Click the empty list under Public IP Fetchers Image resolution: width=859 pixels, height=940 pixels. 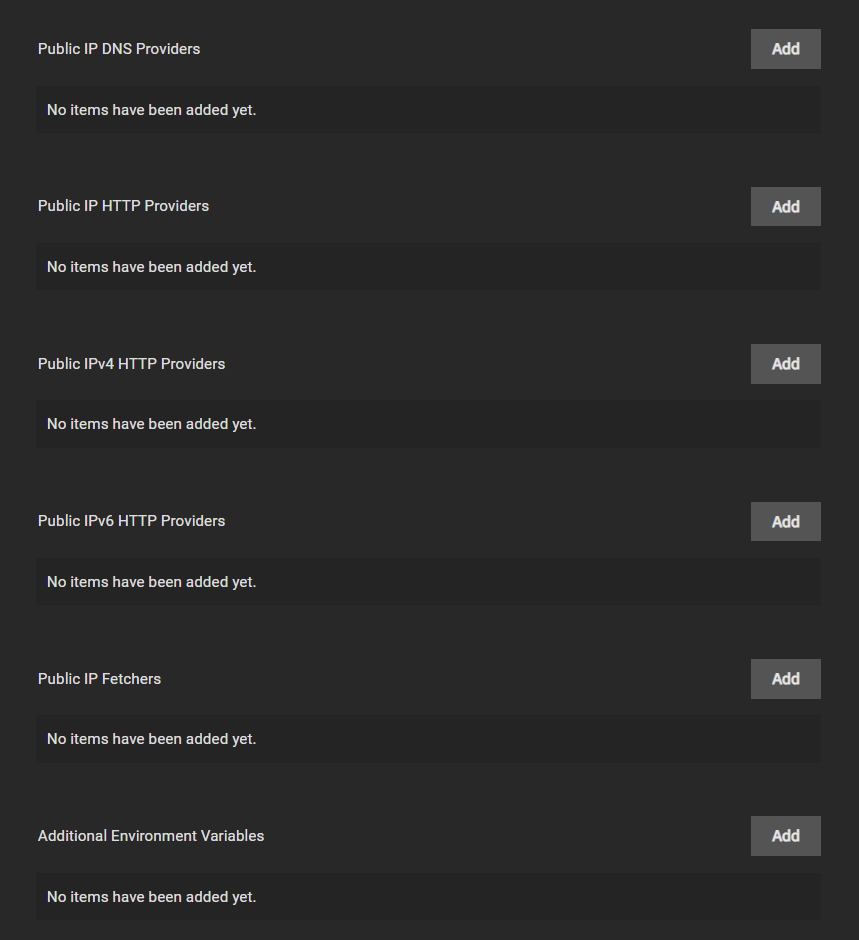429,739
